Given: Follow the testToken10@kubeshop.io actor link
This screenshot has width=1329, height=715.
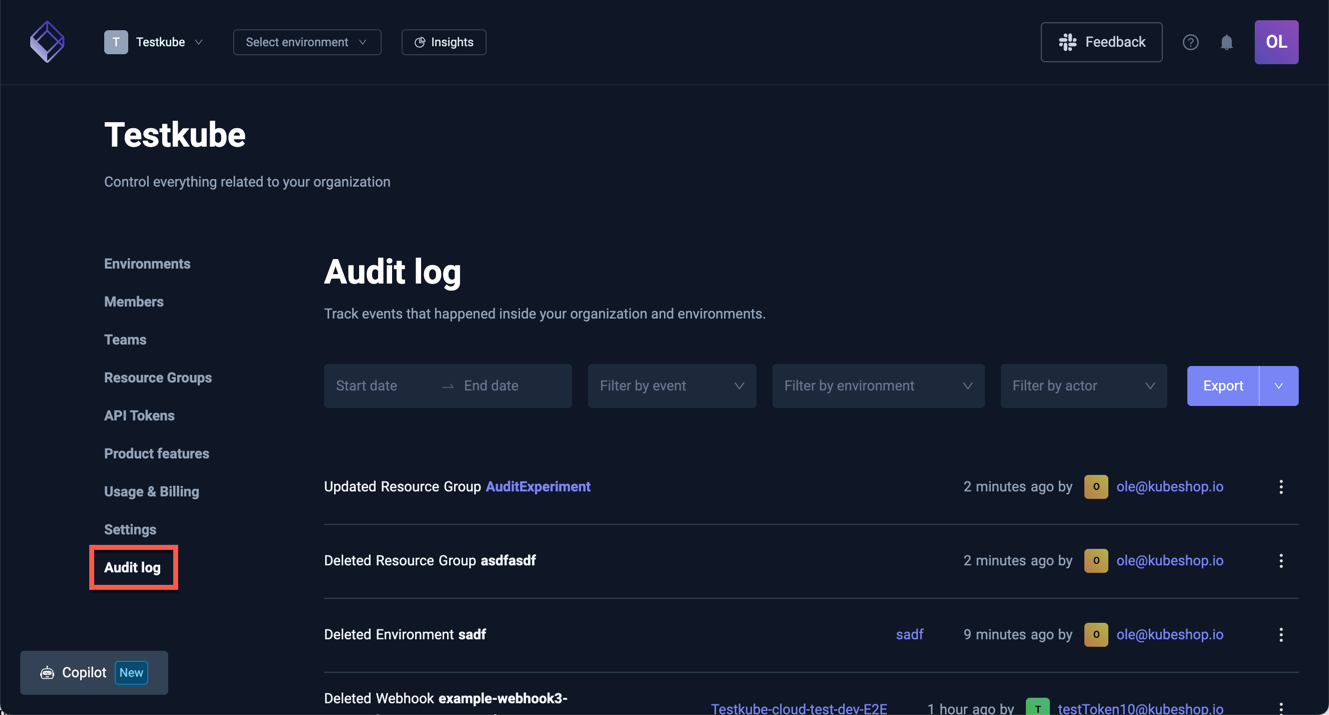Looking at the screenshot, I should [x=1143, y=708].
